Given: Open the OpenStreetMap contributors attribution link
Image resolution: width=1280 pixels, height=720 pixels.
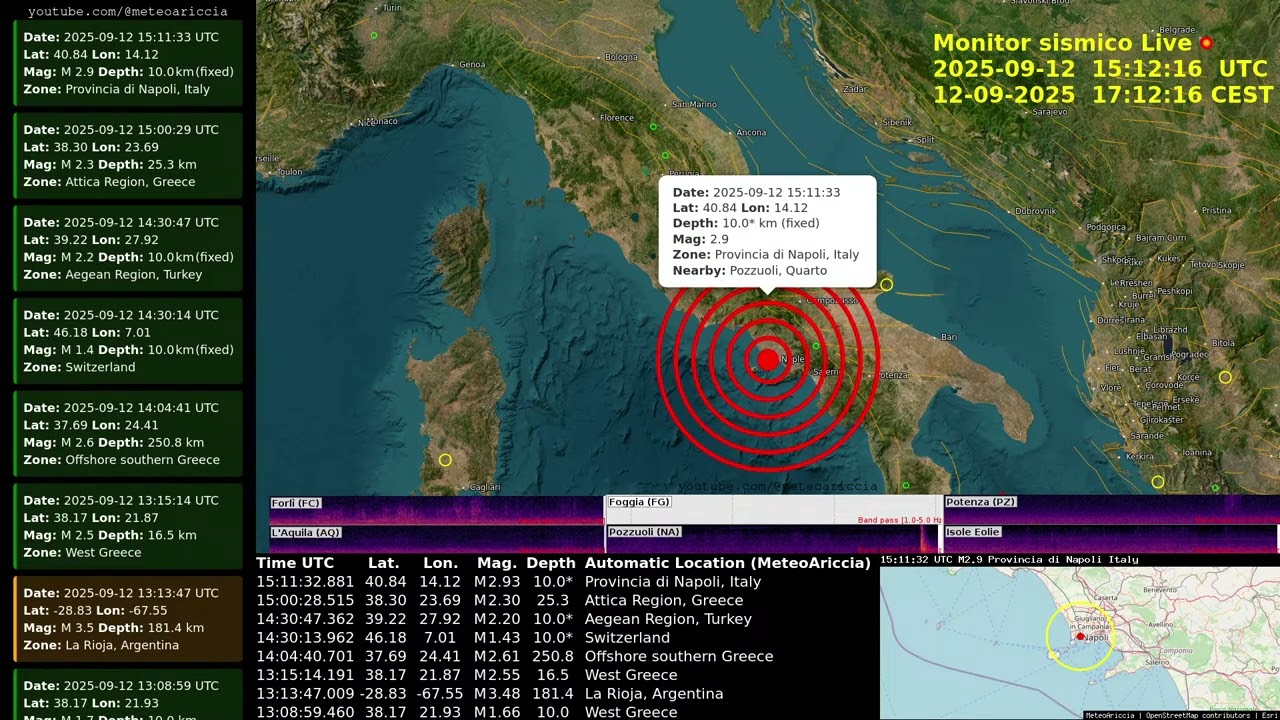Looking at the screenshot, I should point(1198,715).
